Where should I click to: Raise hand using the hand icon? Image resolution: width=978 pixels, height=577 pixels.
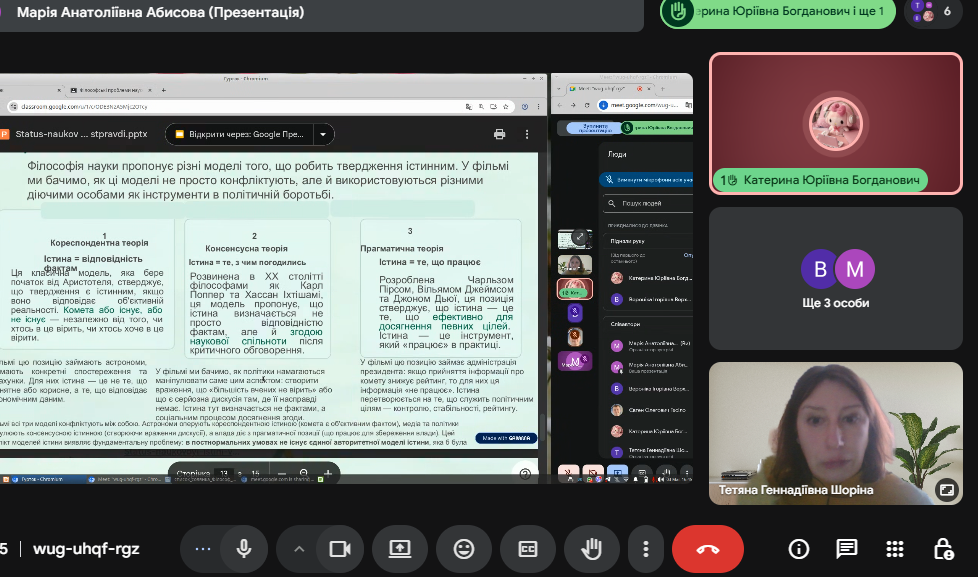coord(591,548)
